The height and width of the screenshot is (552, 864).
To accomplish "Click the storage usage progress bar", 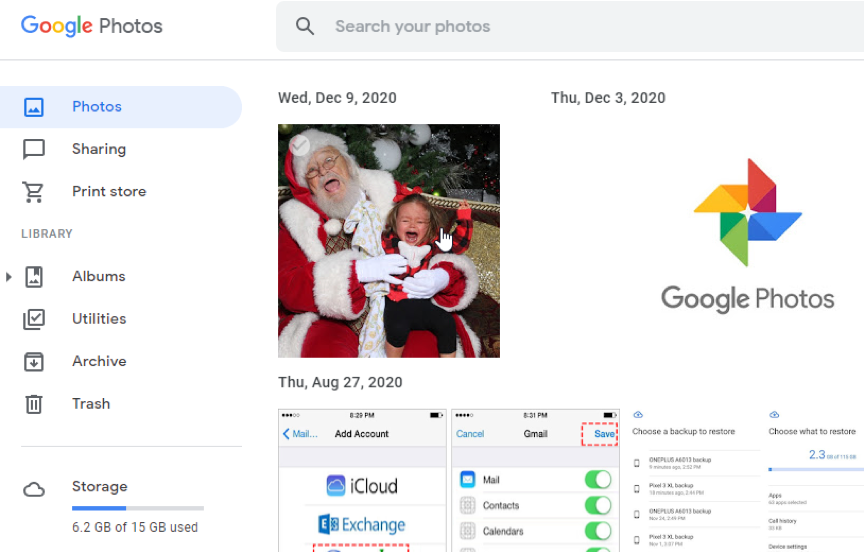I will pyautogui.click(x=138, y=508).
